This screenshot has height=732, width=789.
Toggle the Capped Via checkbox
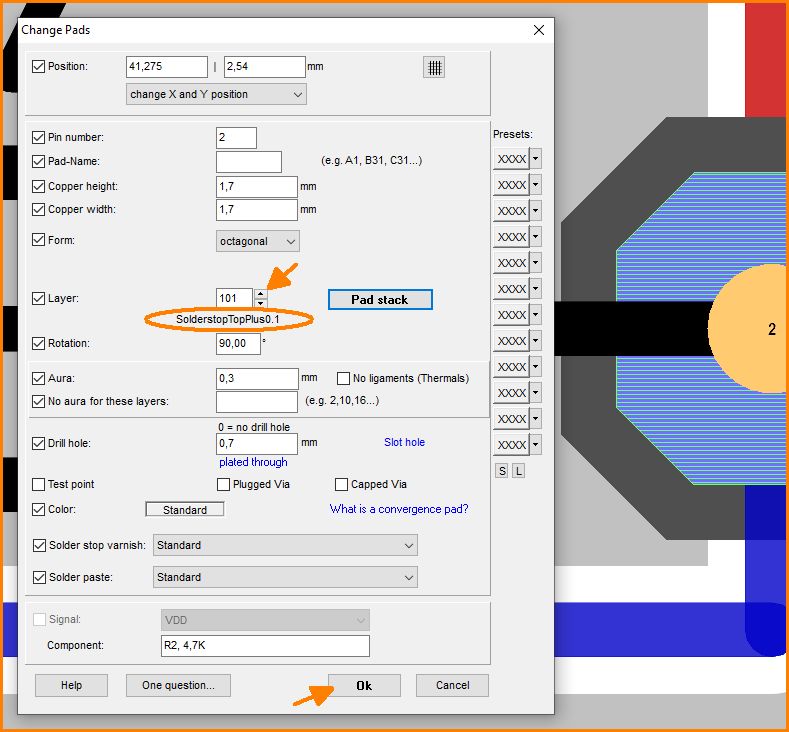[x=341, y=484]
